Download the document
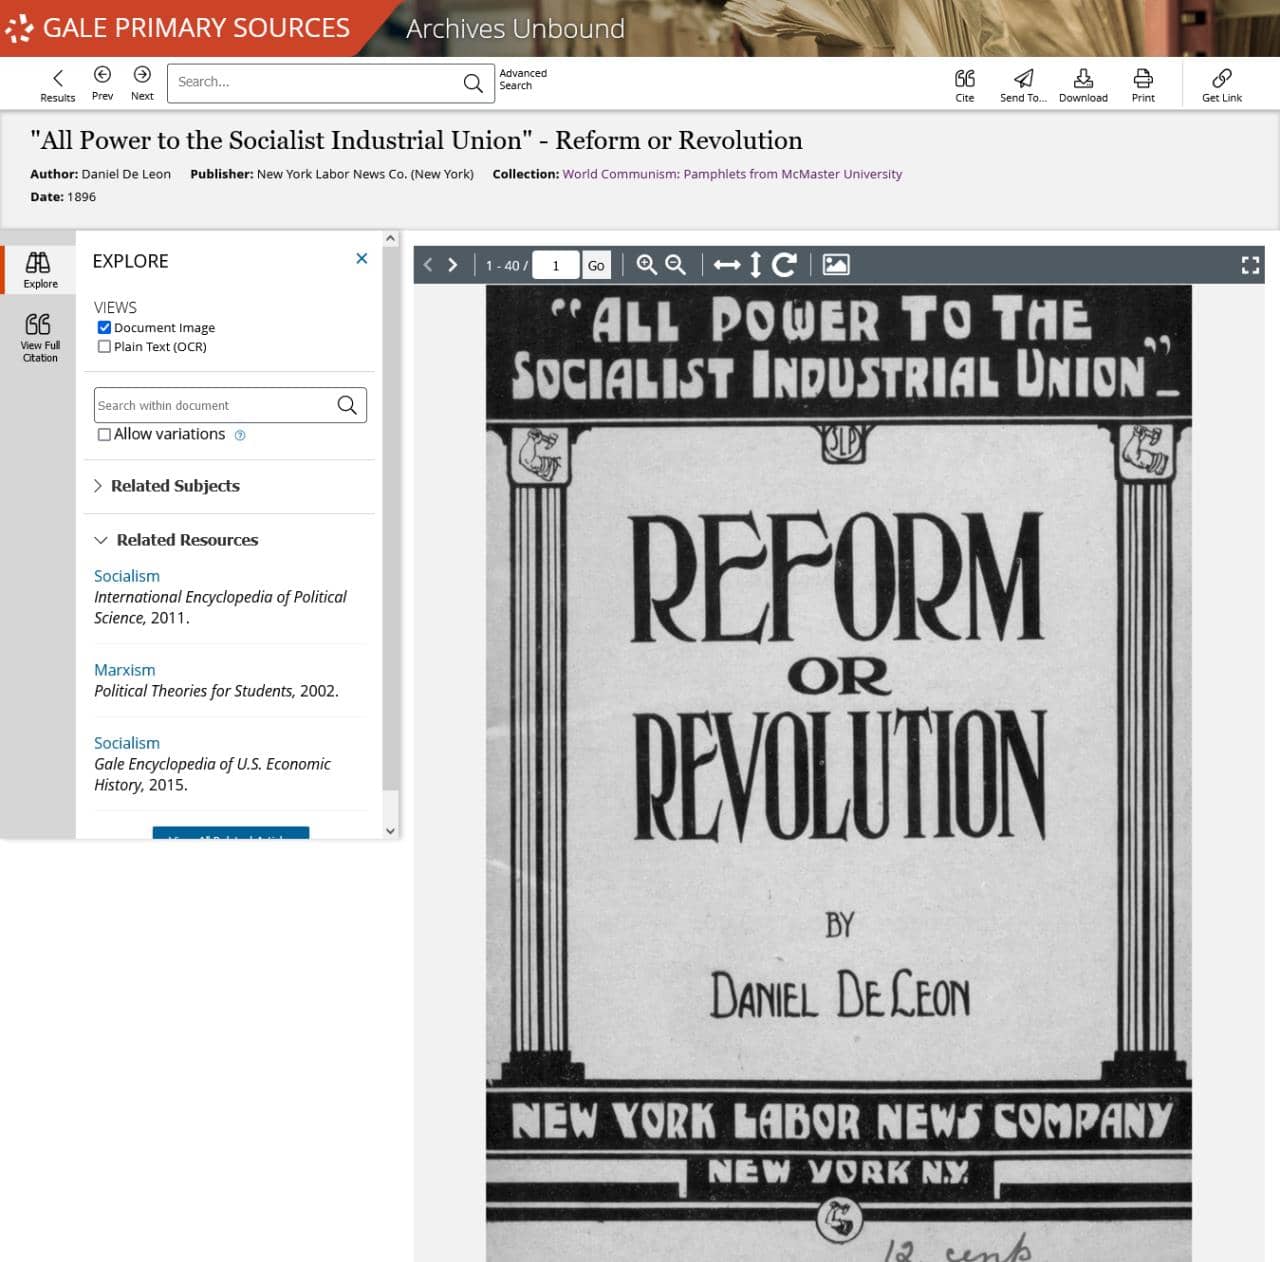Screen dimensions: 1280x1262 (1083, 85)
